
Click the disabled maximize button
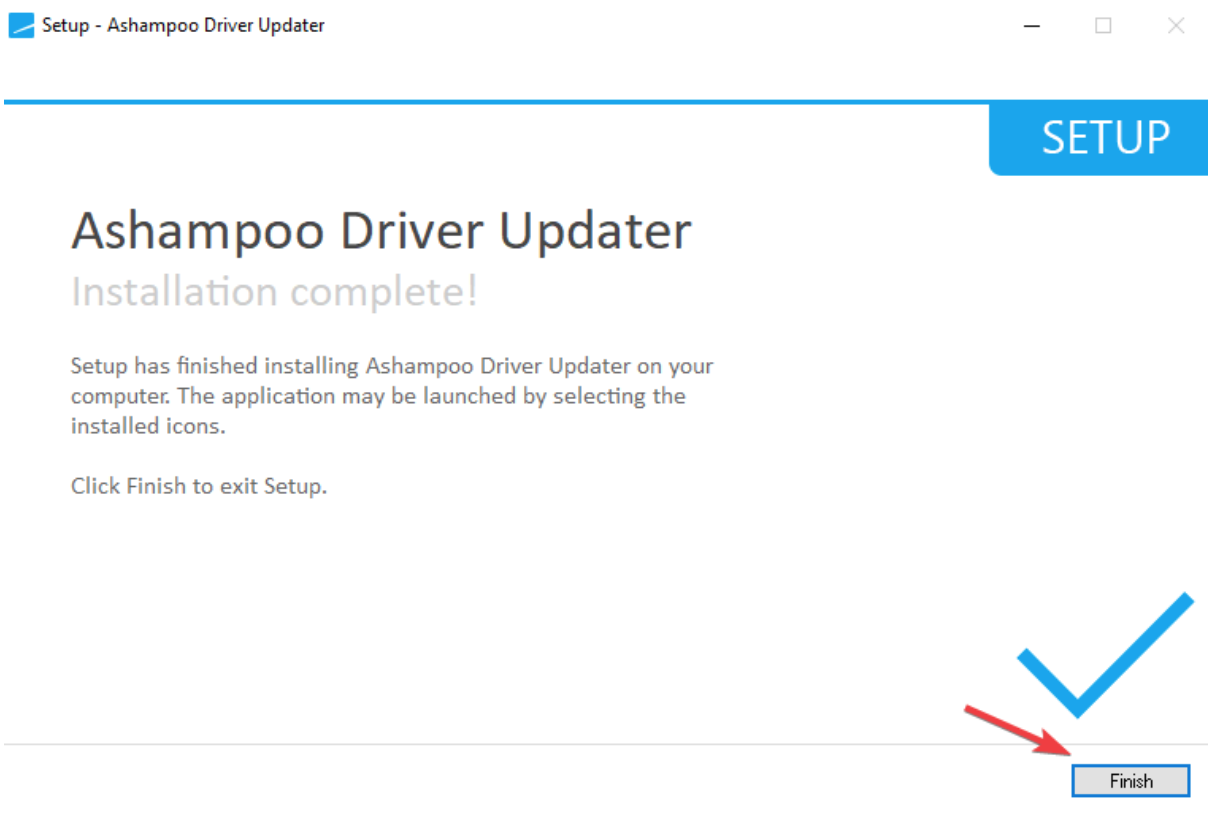click(x=1103, y=26)
